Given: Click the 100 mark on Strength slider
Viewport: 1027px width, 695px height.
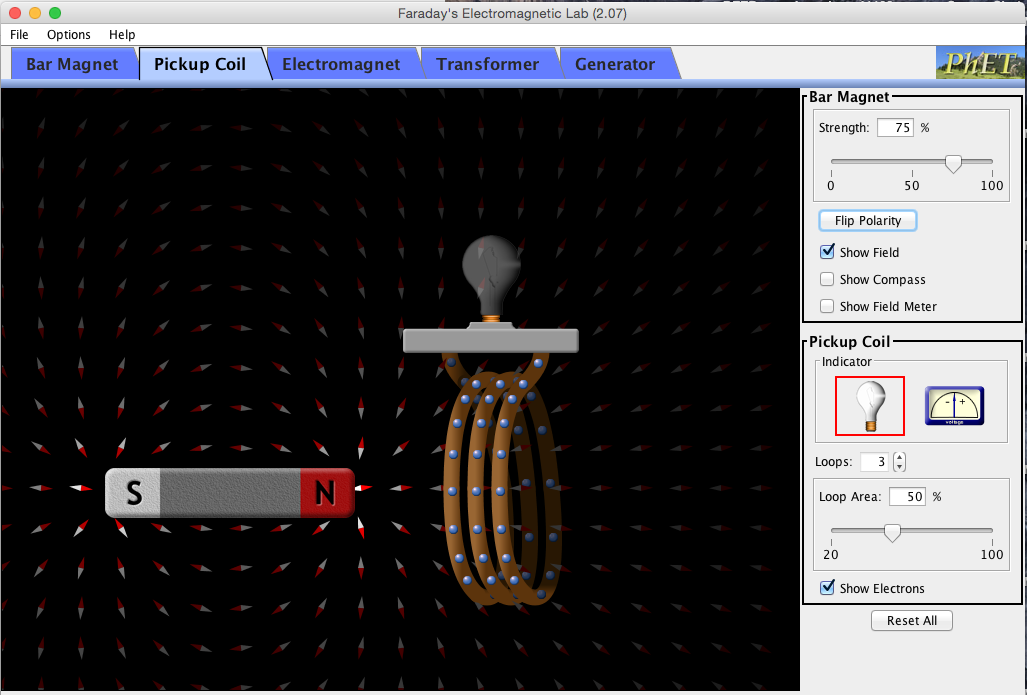Looking at the screenshot, I should click(x=992, y=185).
